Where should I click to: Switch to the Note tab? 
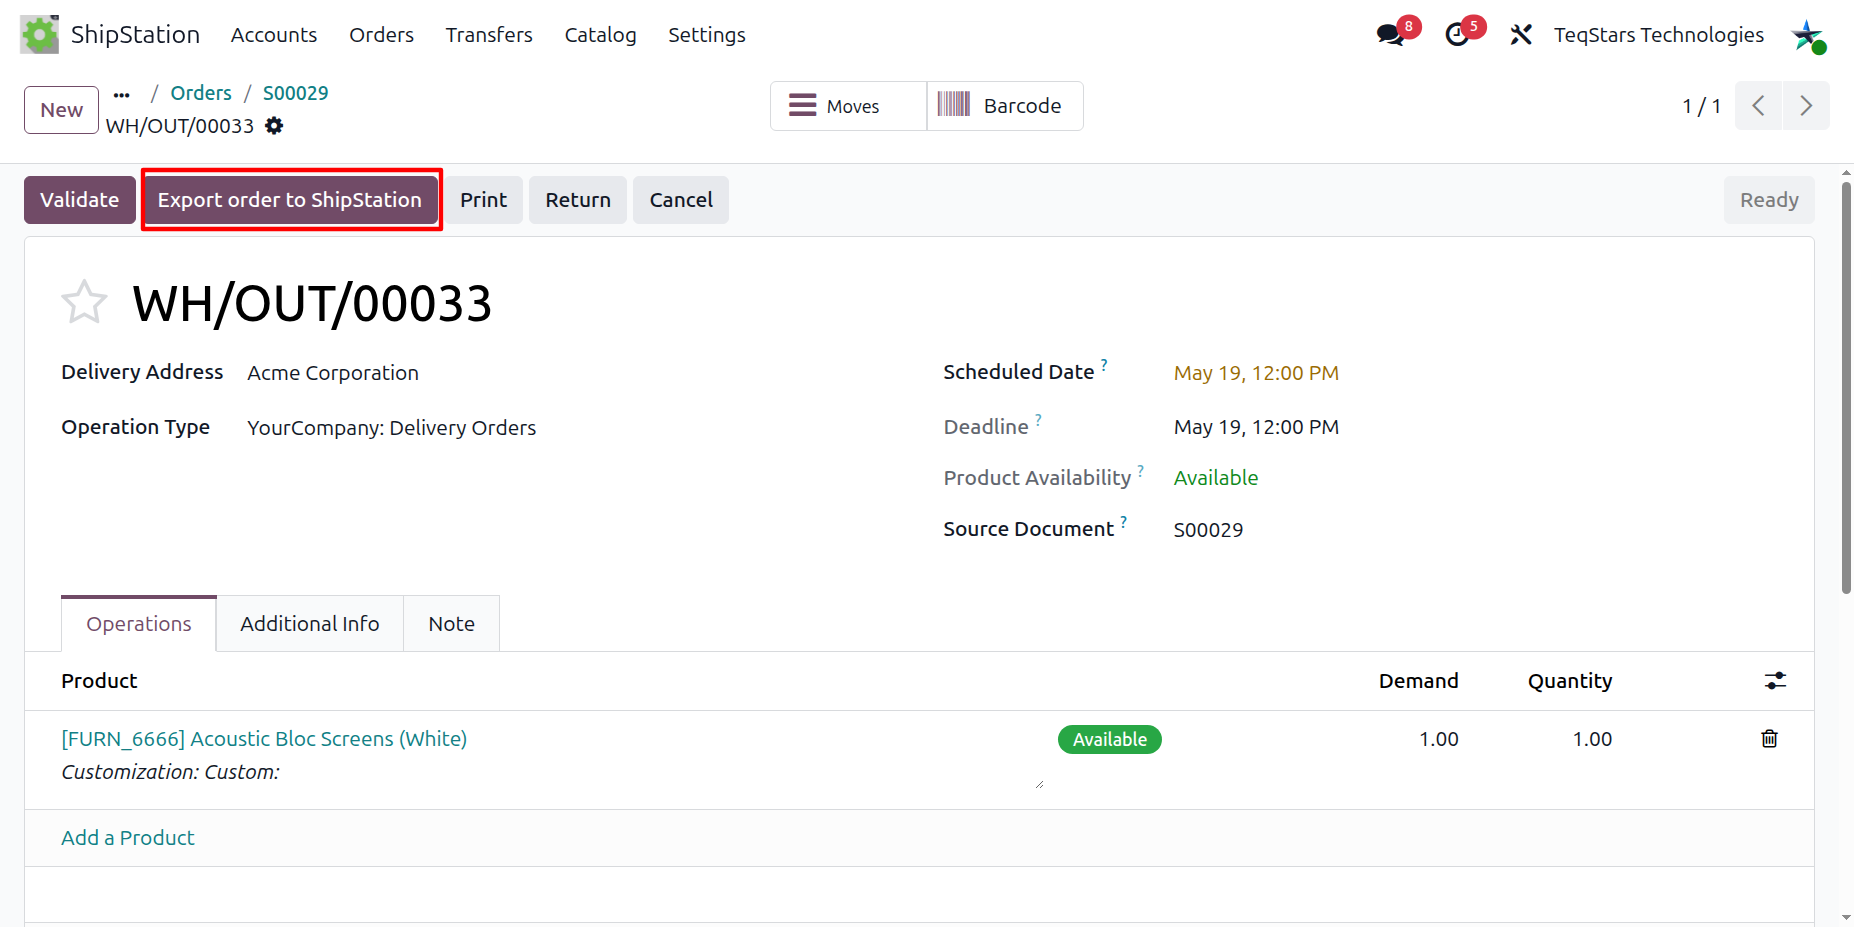(x=451, y=624)
